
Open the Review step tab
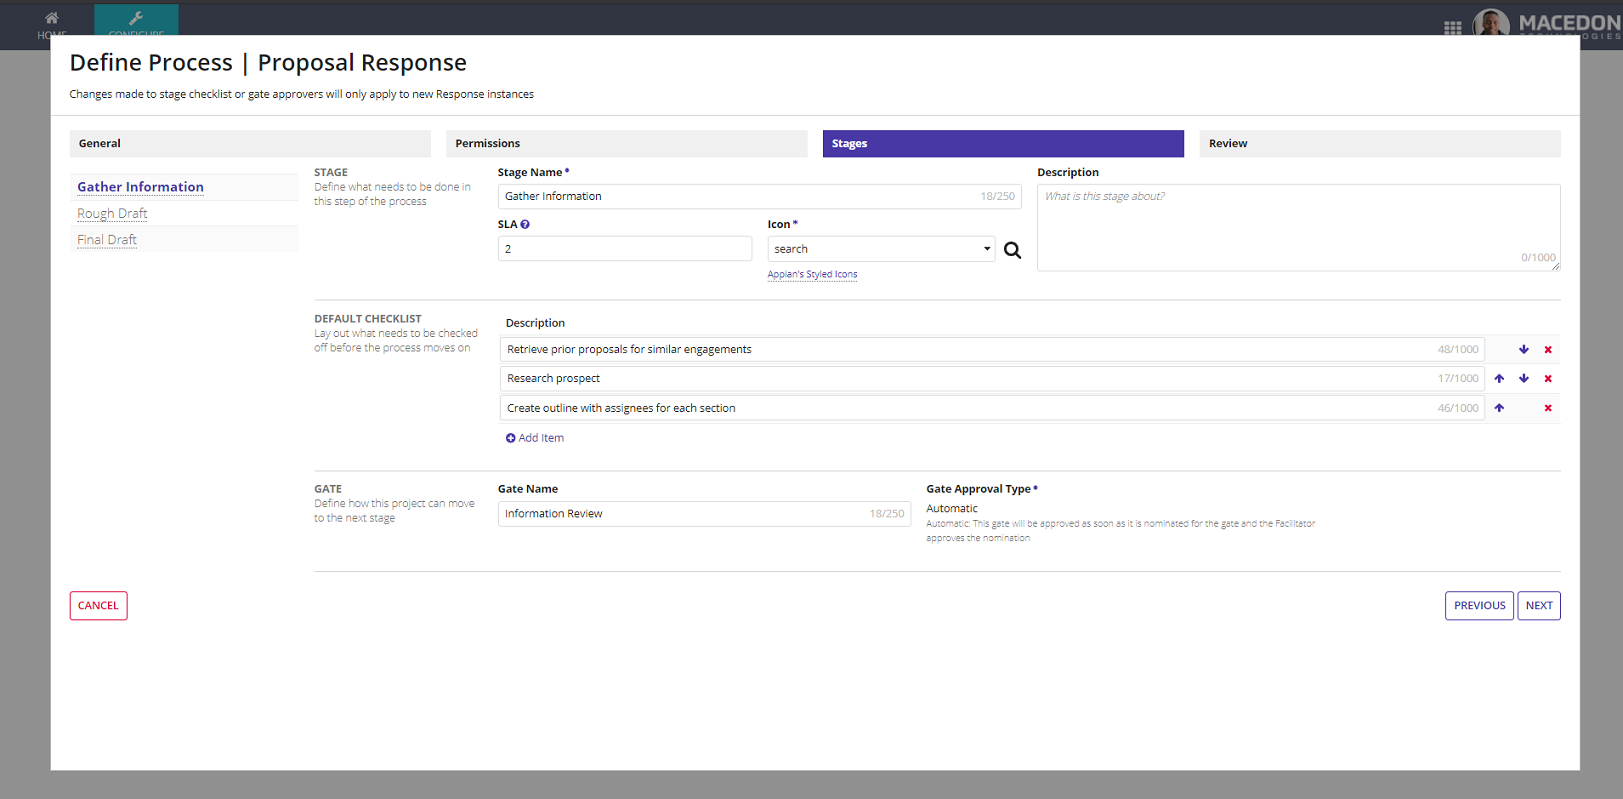1379,144
